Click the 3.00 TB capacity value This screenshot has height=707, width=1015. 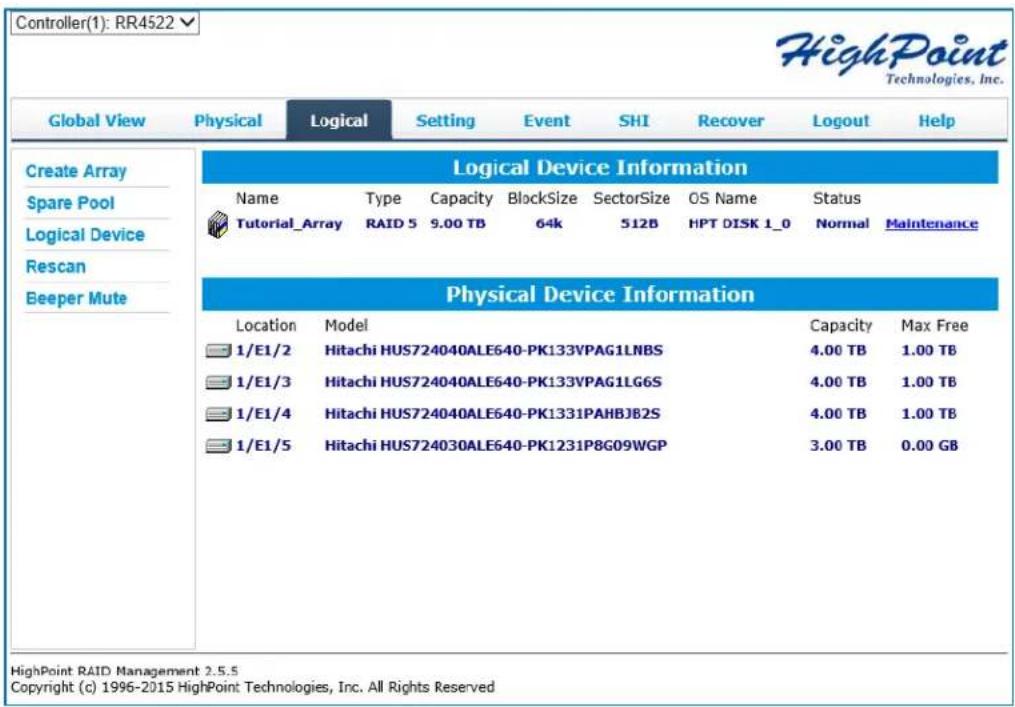click(x=838, y=446)
